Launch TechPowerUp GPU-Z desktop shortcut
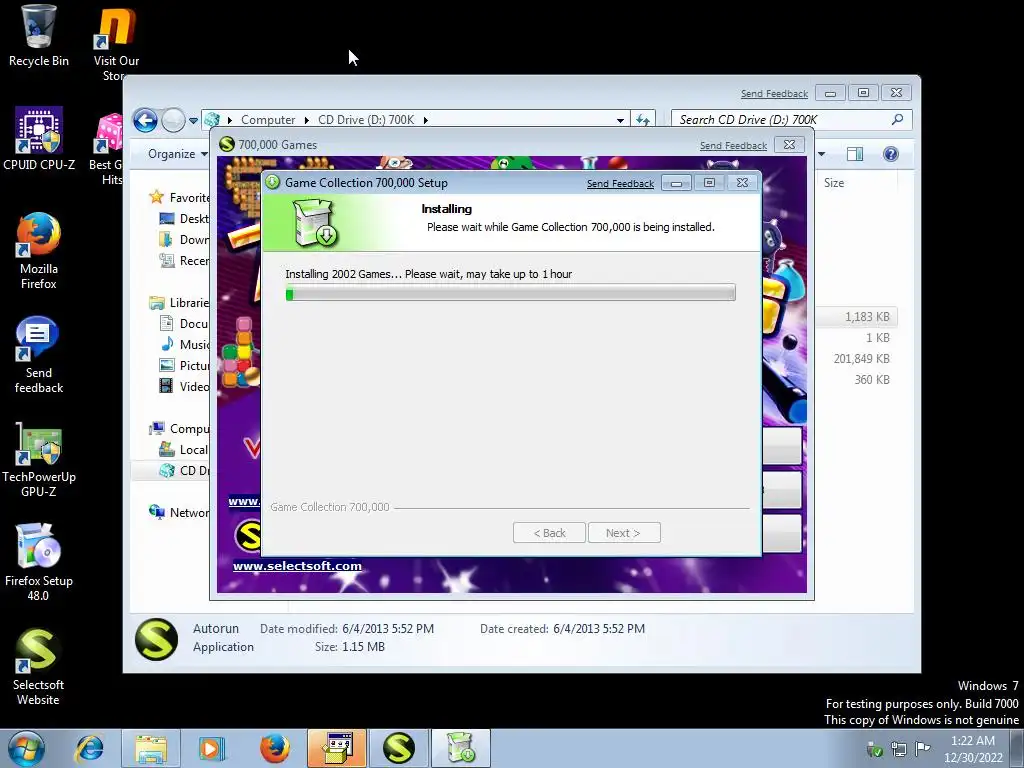This screenshot has height=768, width=1024. coord(39,460)
